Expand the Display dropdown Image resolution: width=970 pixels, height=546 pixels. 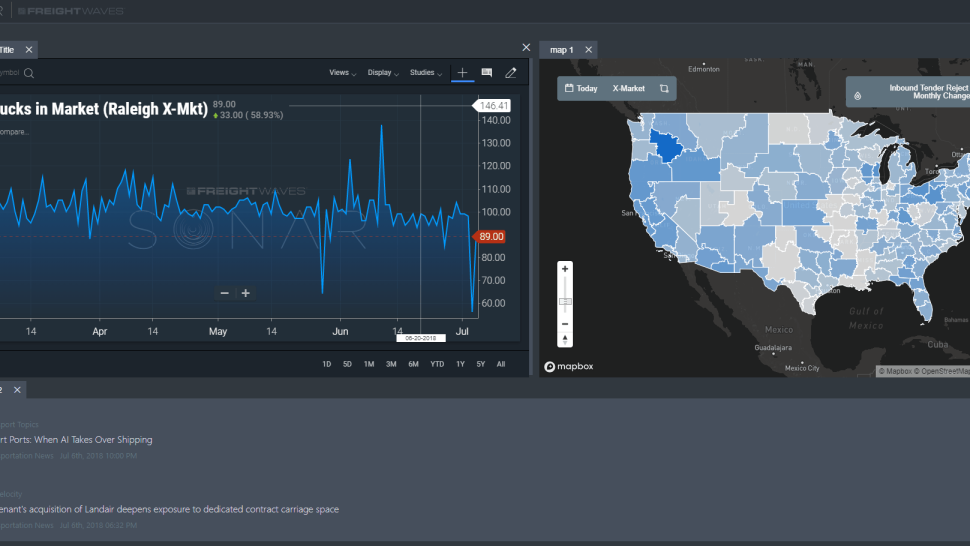click(x=383, y=73)
